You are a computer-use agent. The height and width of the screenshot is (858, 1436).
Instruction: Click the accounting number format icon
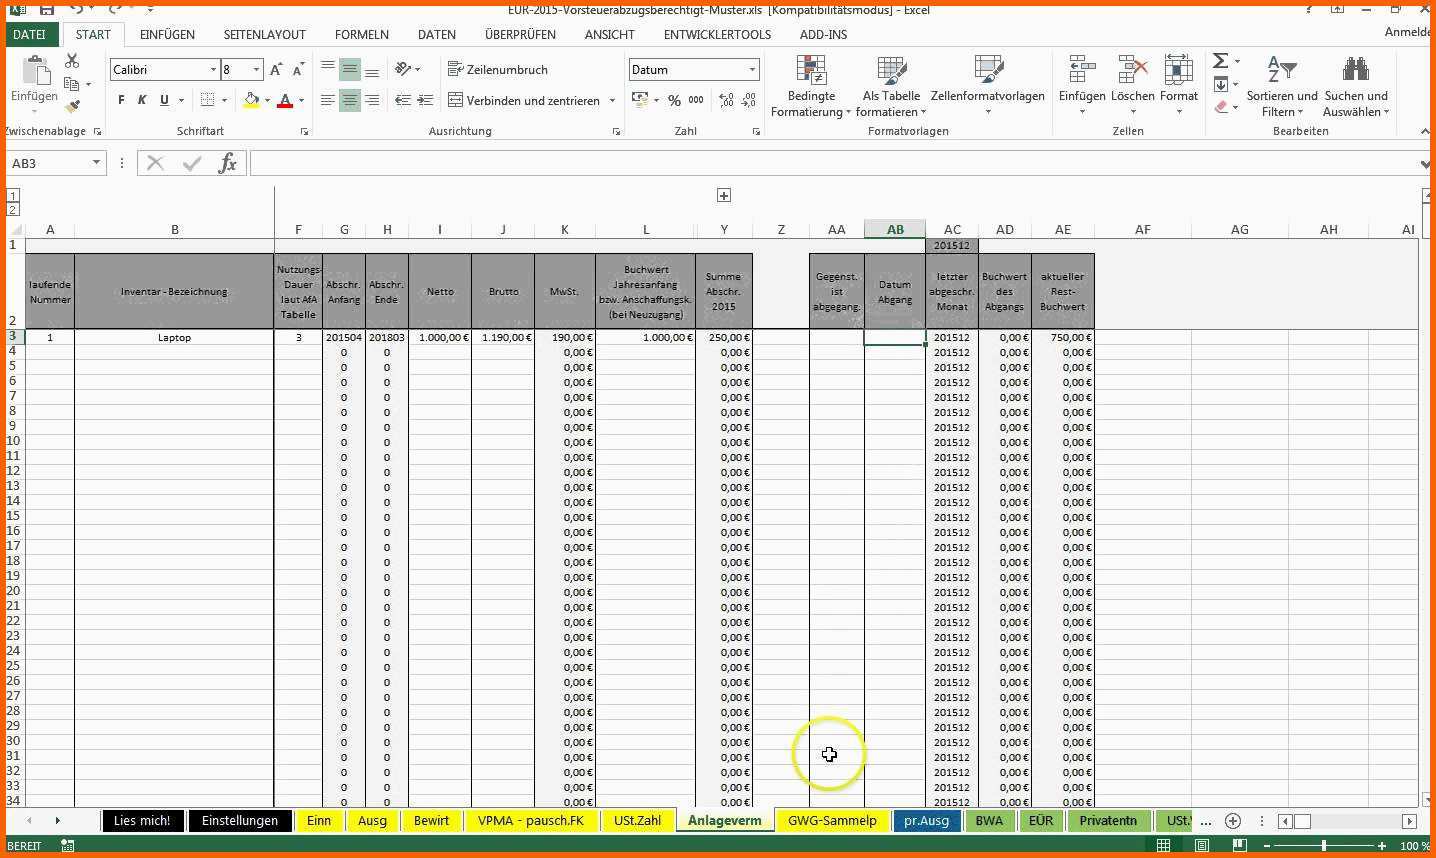pyautogui.click(x=640, y=100)
